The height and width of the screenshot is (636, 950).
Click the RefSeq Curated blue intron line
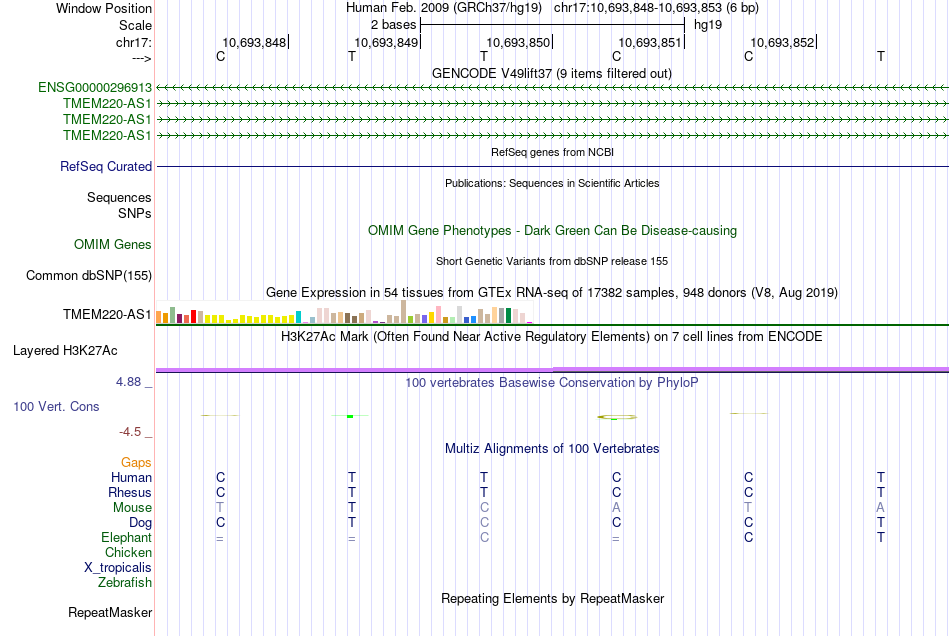click(552, 167)
